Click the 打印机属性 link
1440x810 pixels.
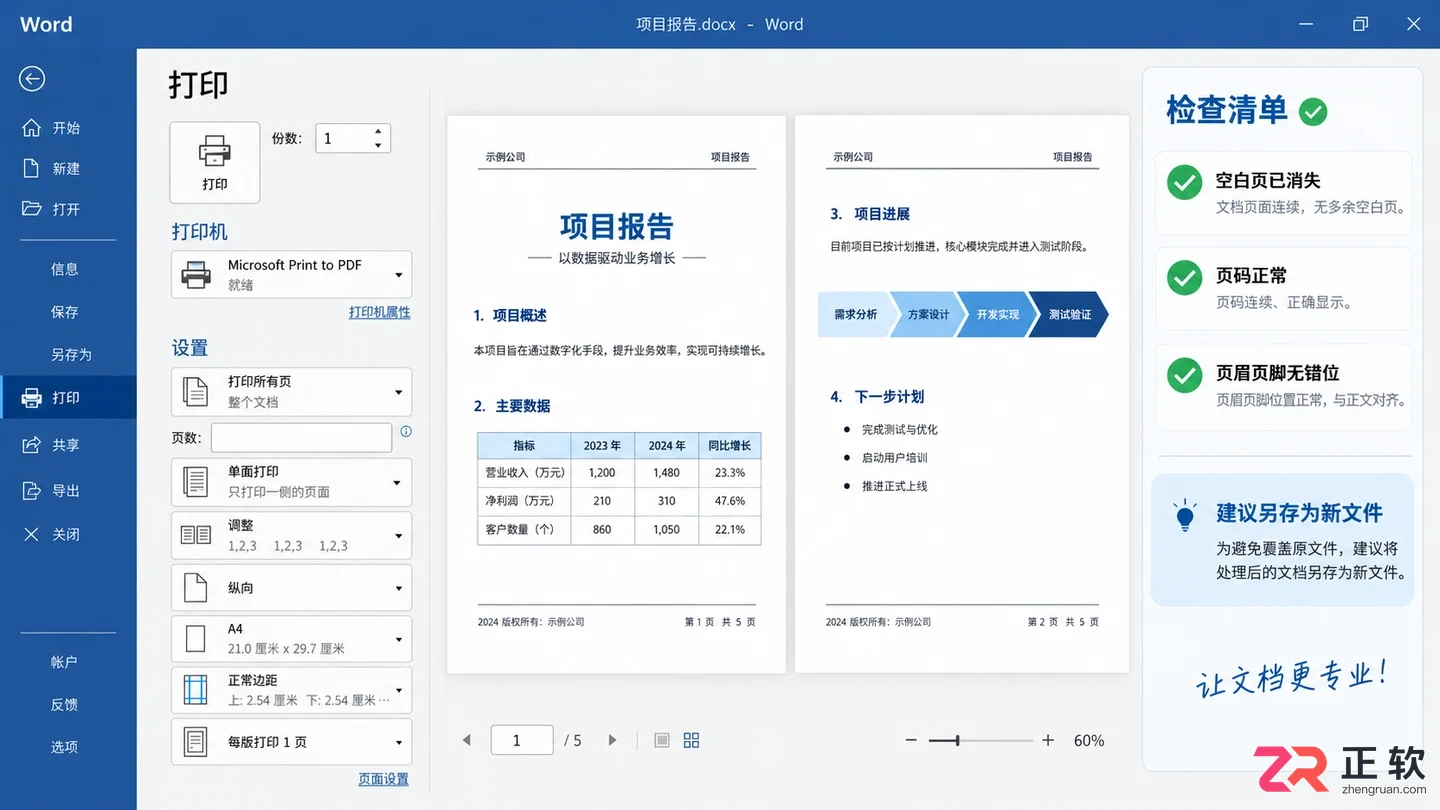(380, 312)
